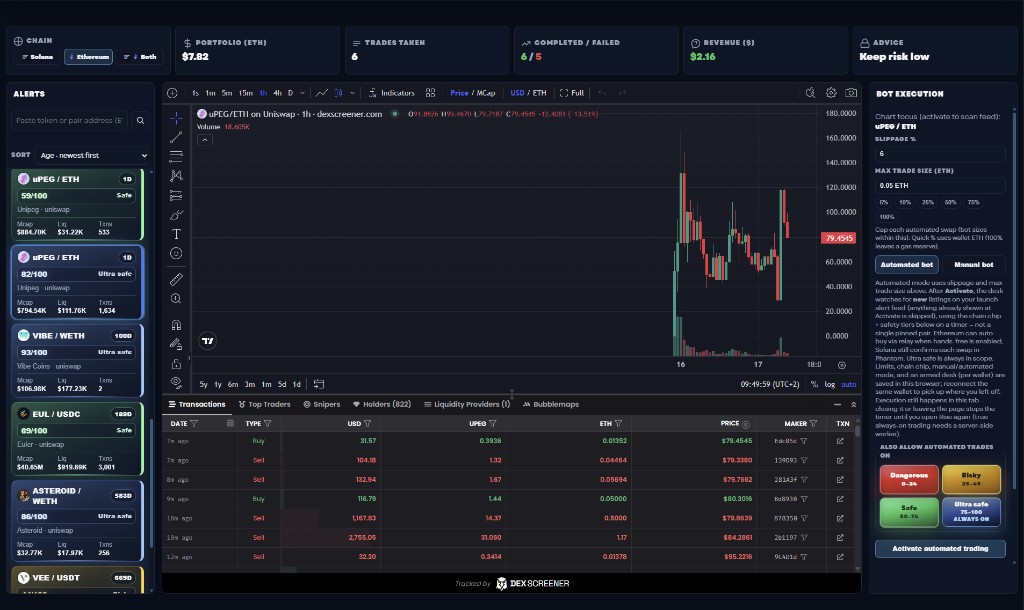Activate automated trading

pos(940,548)
